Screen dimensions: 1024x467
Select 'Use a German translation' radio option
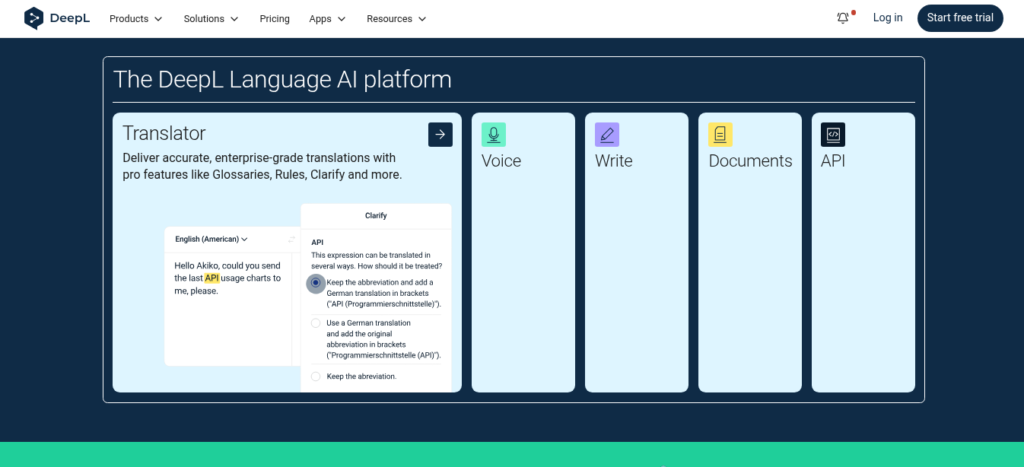coord(316,323)
